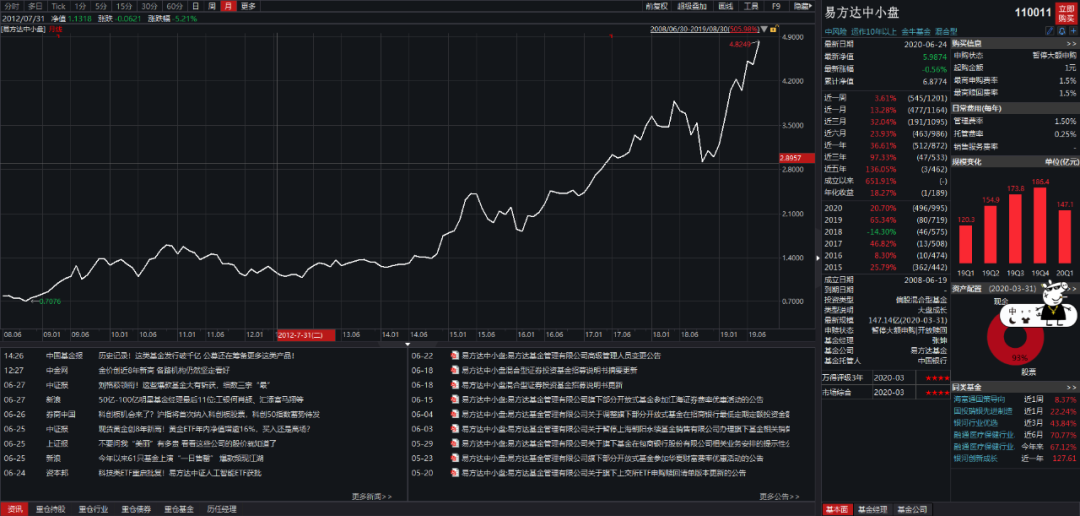
Task: Click the 更多新闻>> link
Action: pos(372,496)
